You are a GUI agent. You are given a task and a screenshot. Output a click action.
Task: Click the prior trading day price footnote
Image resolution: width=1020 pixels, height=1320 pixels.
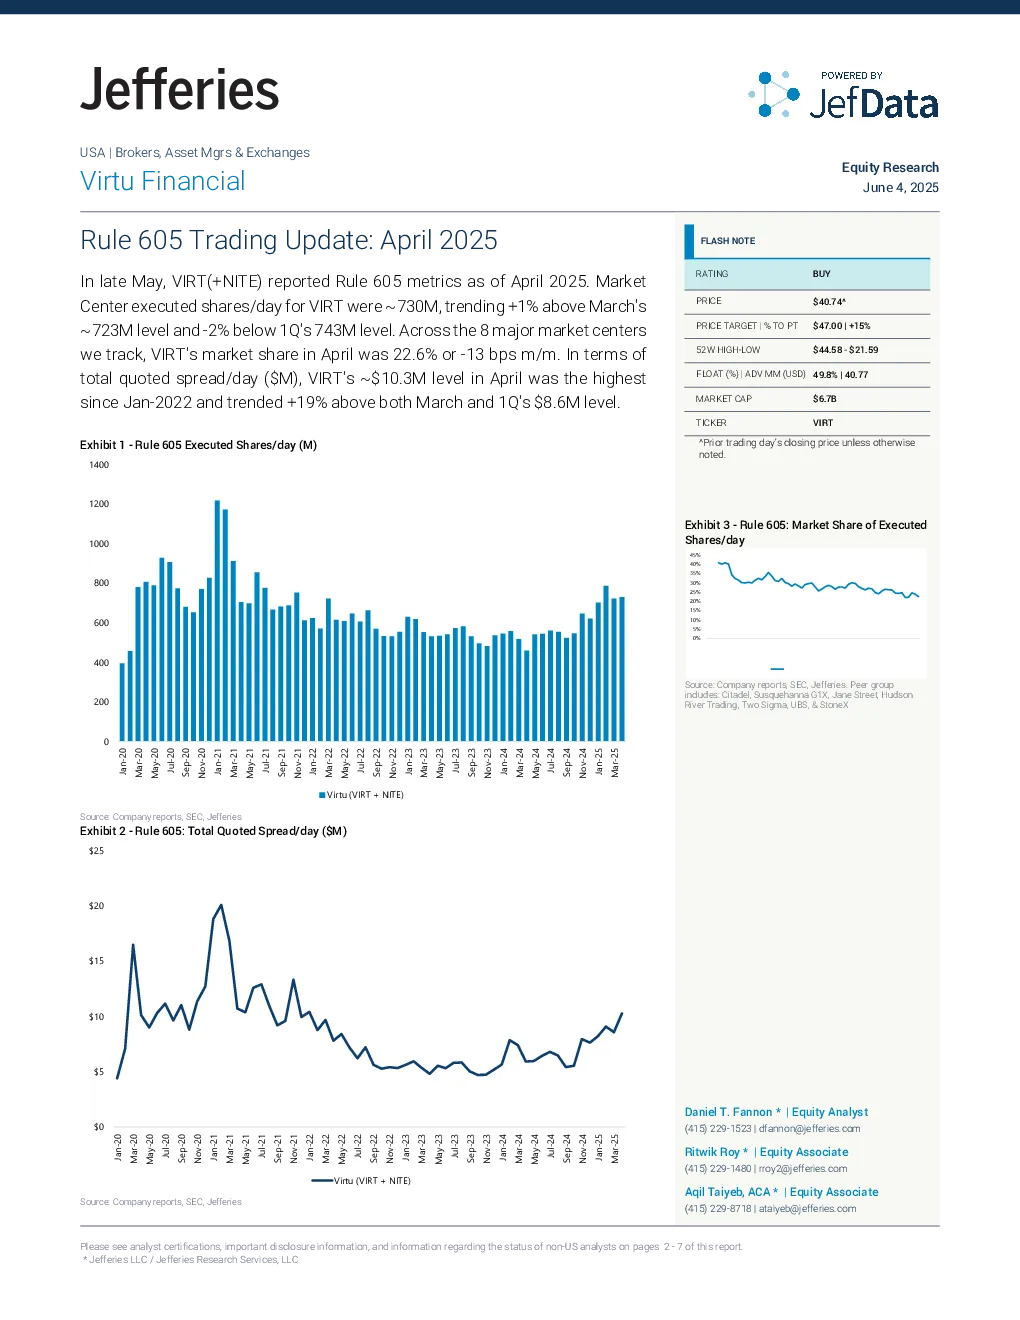(807, 448)
